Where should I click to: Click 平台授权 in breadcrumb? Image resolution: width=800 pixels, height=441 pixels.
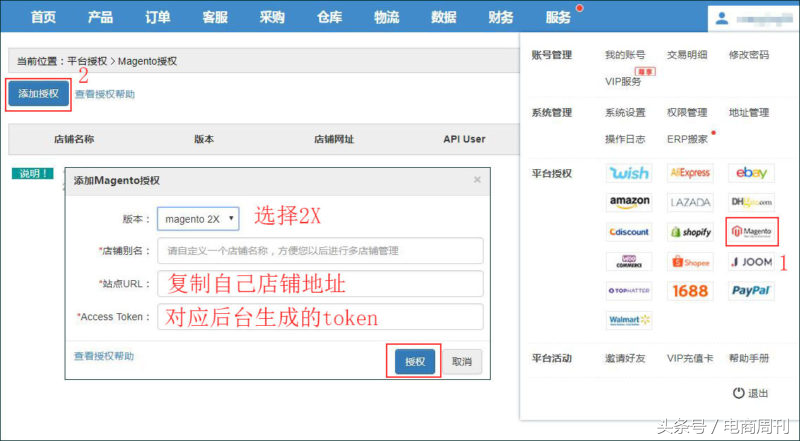(x=87, y=61)
